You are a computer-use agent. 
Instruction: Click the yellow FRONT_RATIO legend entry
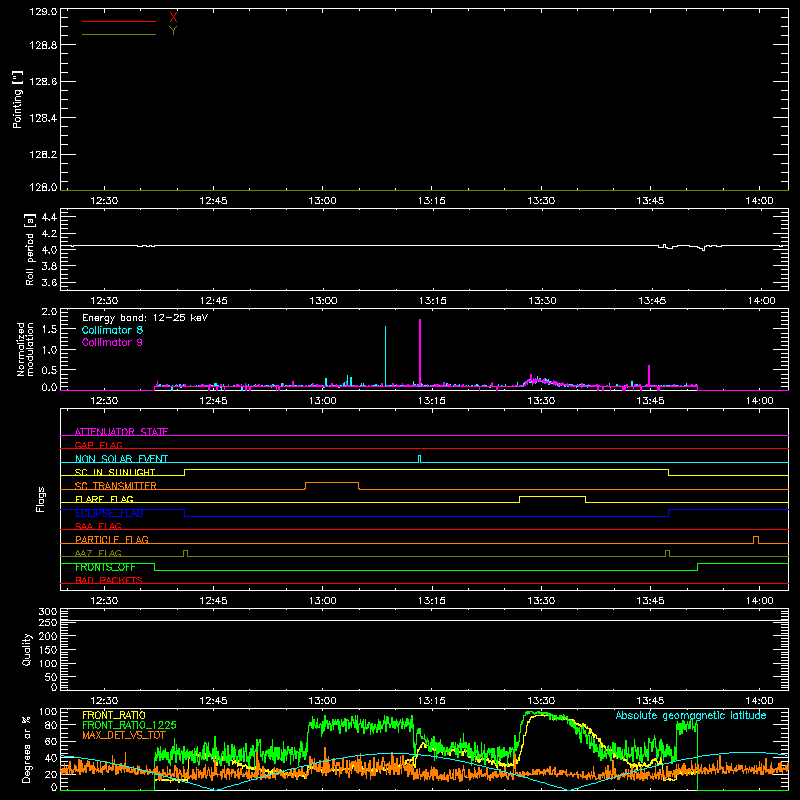click(114, 715)
